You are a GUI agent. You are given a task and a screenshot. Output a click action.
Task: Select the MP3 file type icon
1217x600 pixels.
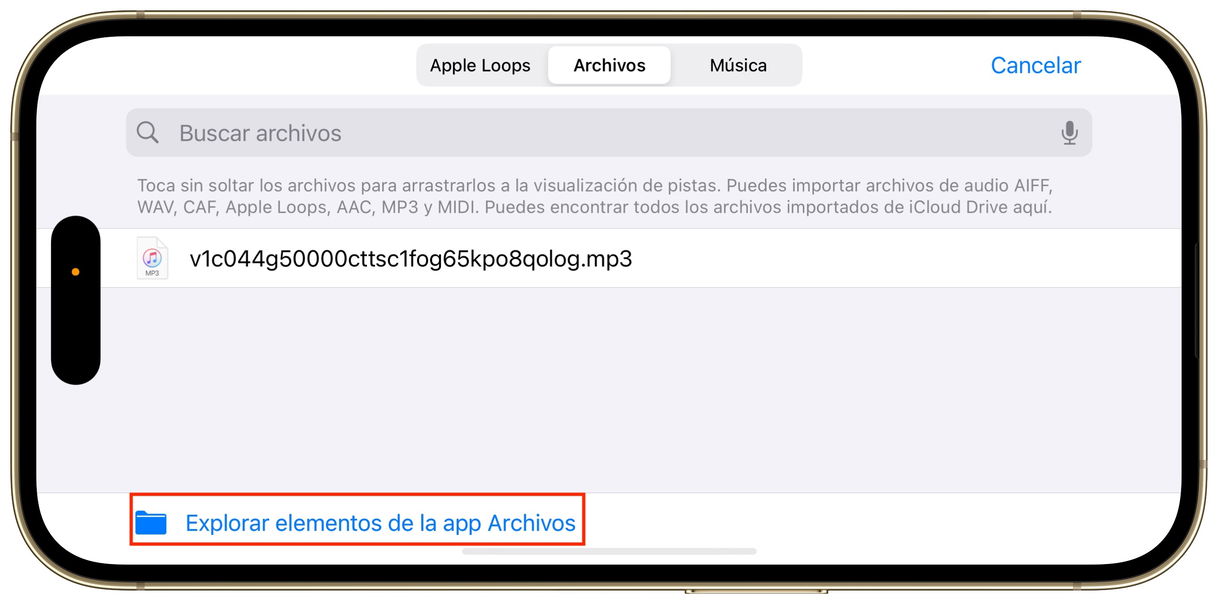pos(152,259)
